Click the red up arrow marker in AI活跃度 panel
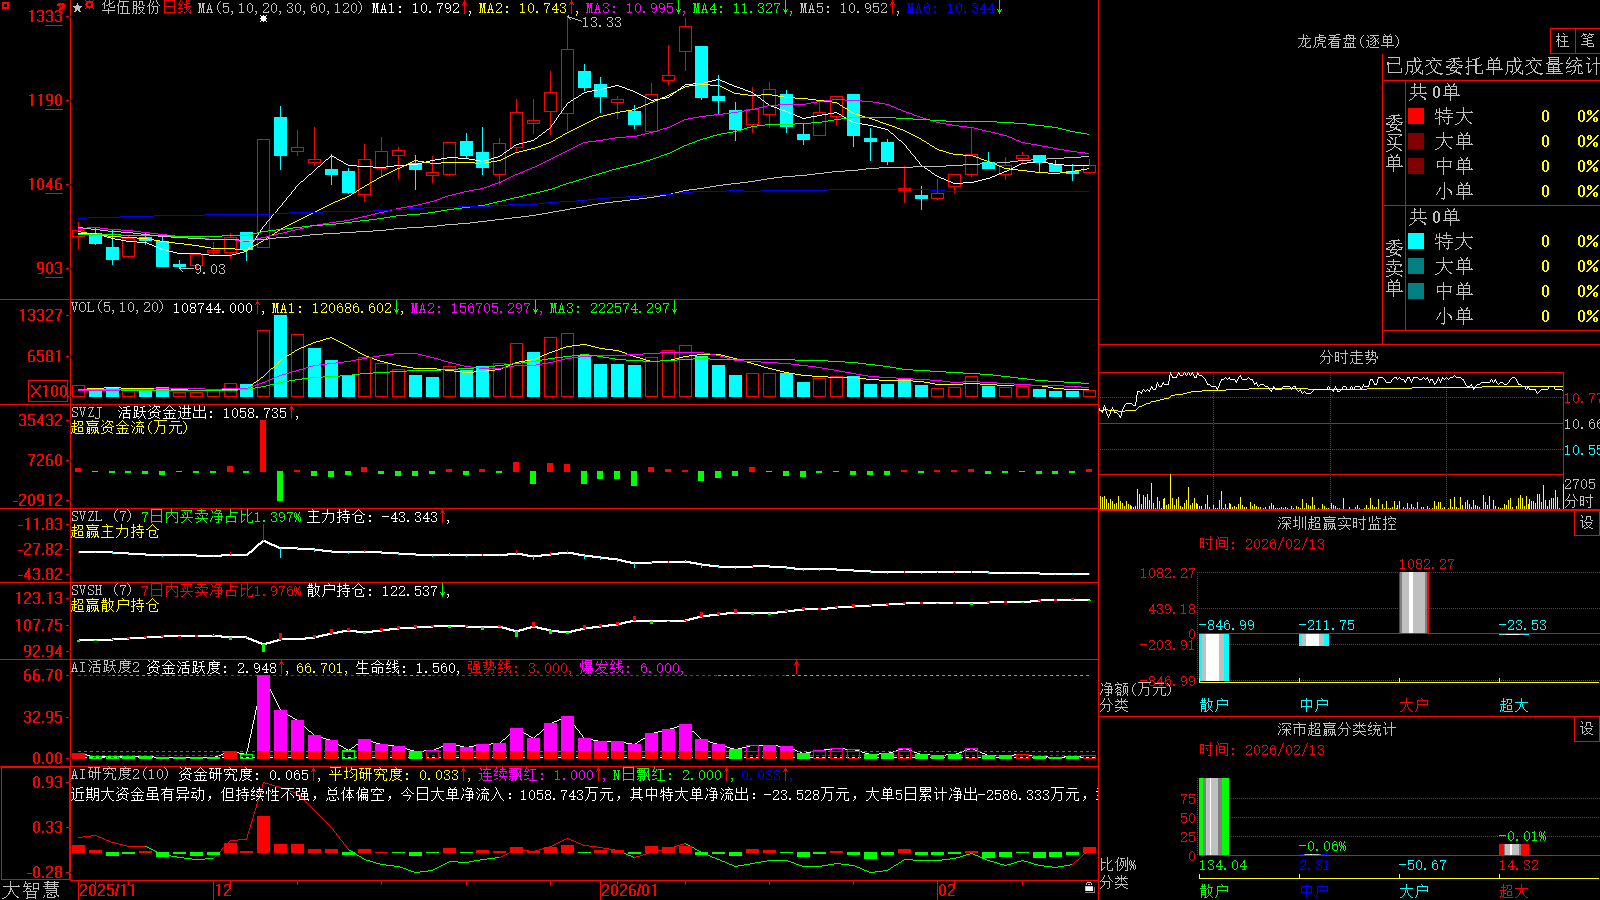The image size is (1600, 900). click(x=797, y=666)
